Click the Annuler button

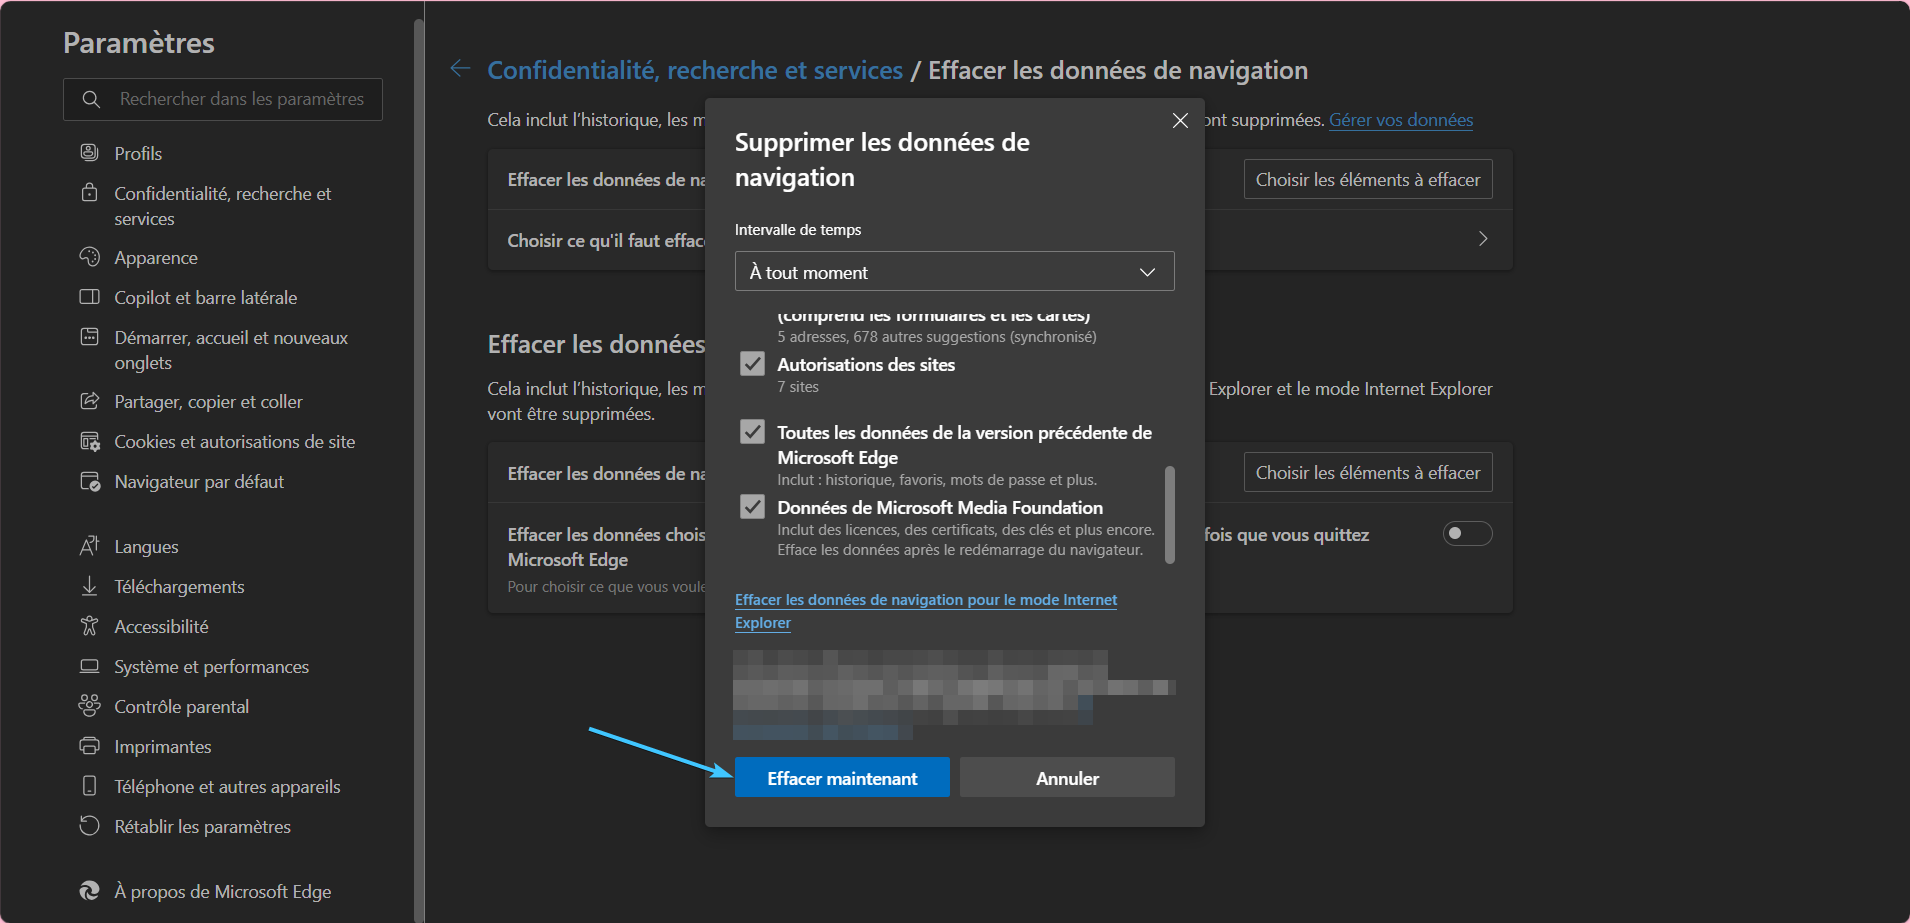coord(1067,777)
